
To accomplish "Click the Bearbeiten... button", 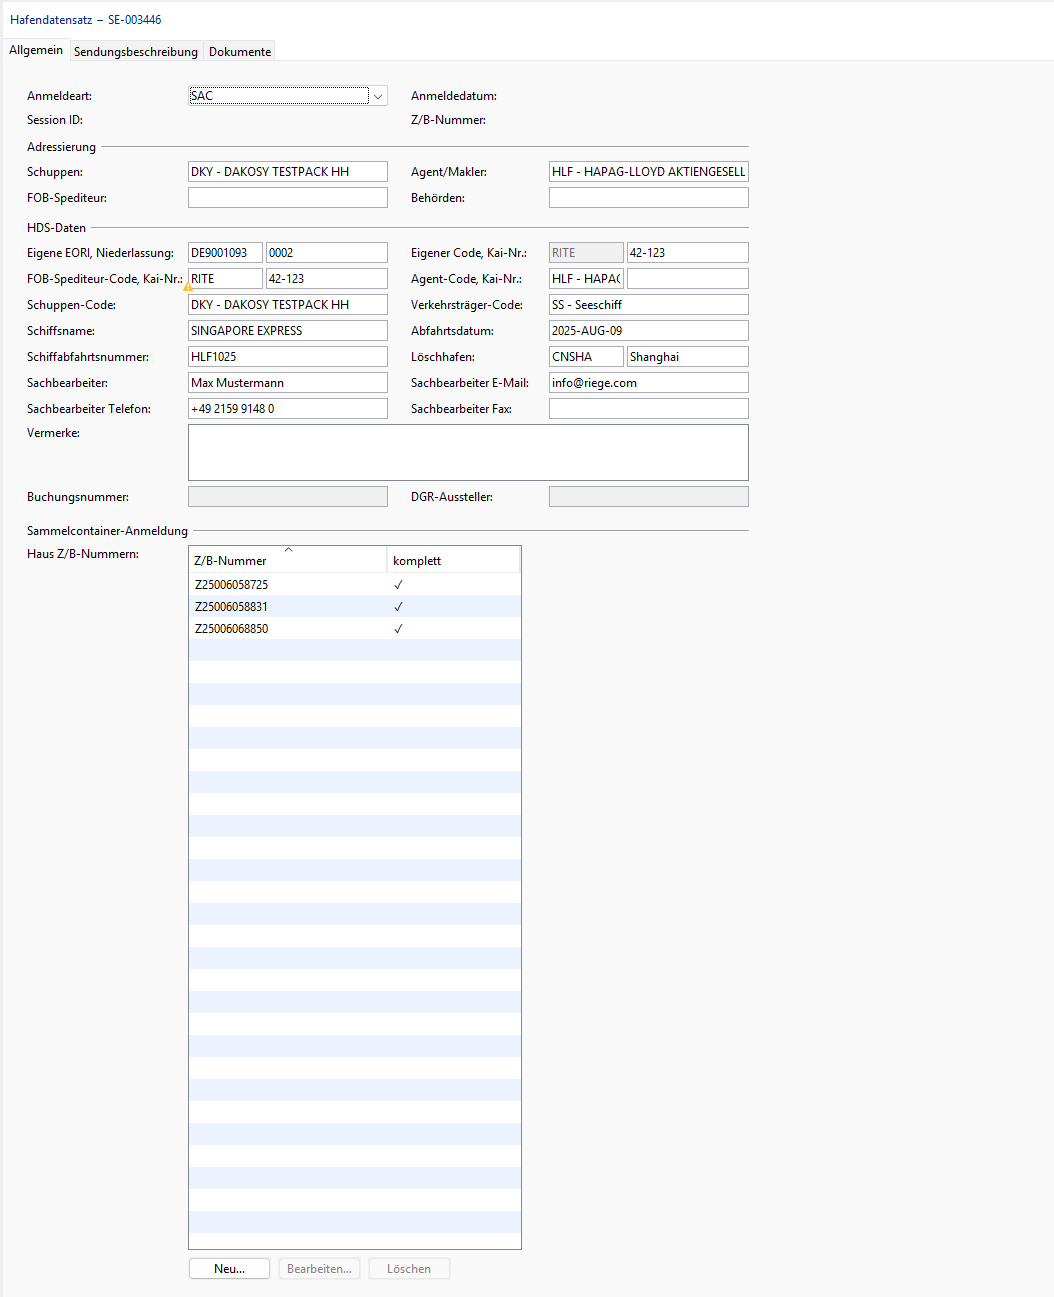I will point(319,1269).
